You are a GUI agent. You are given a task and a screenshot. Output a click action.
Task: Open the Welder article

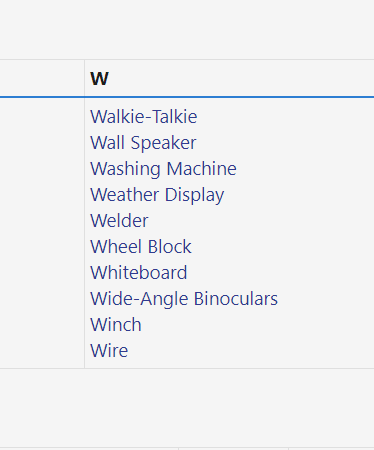point(119,221)
